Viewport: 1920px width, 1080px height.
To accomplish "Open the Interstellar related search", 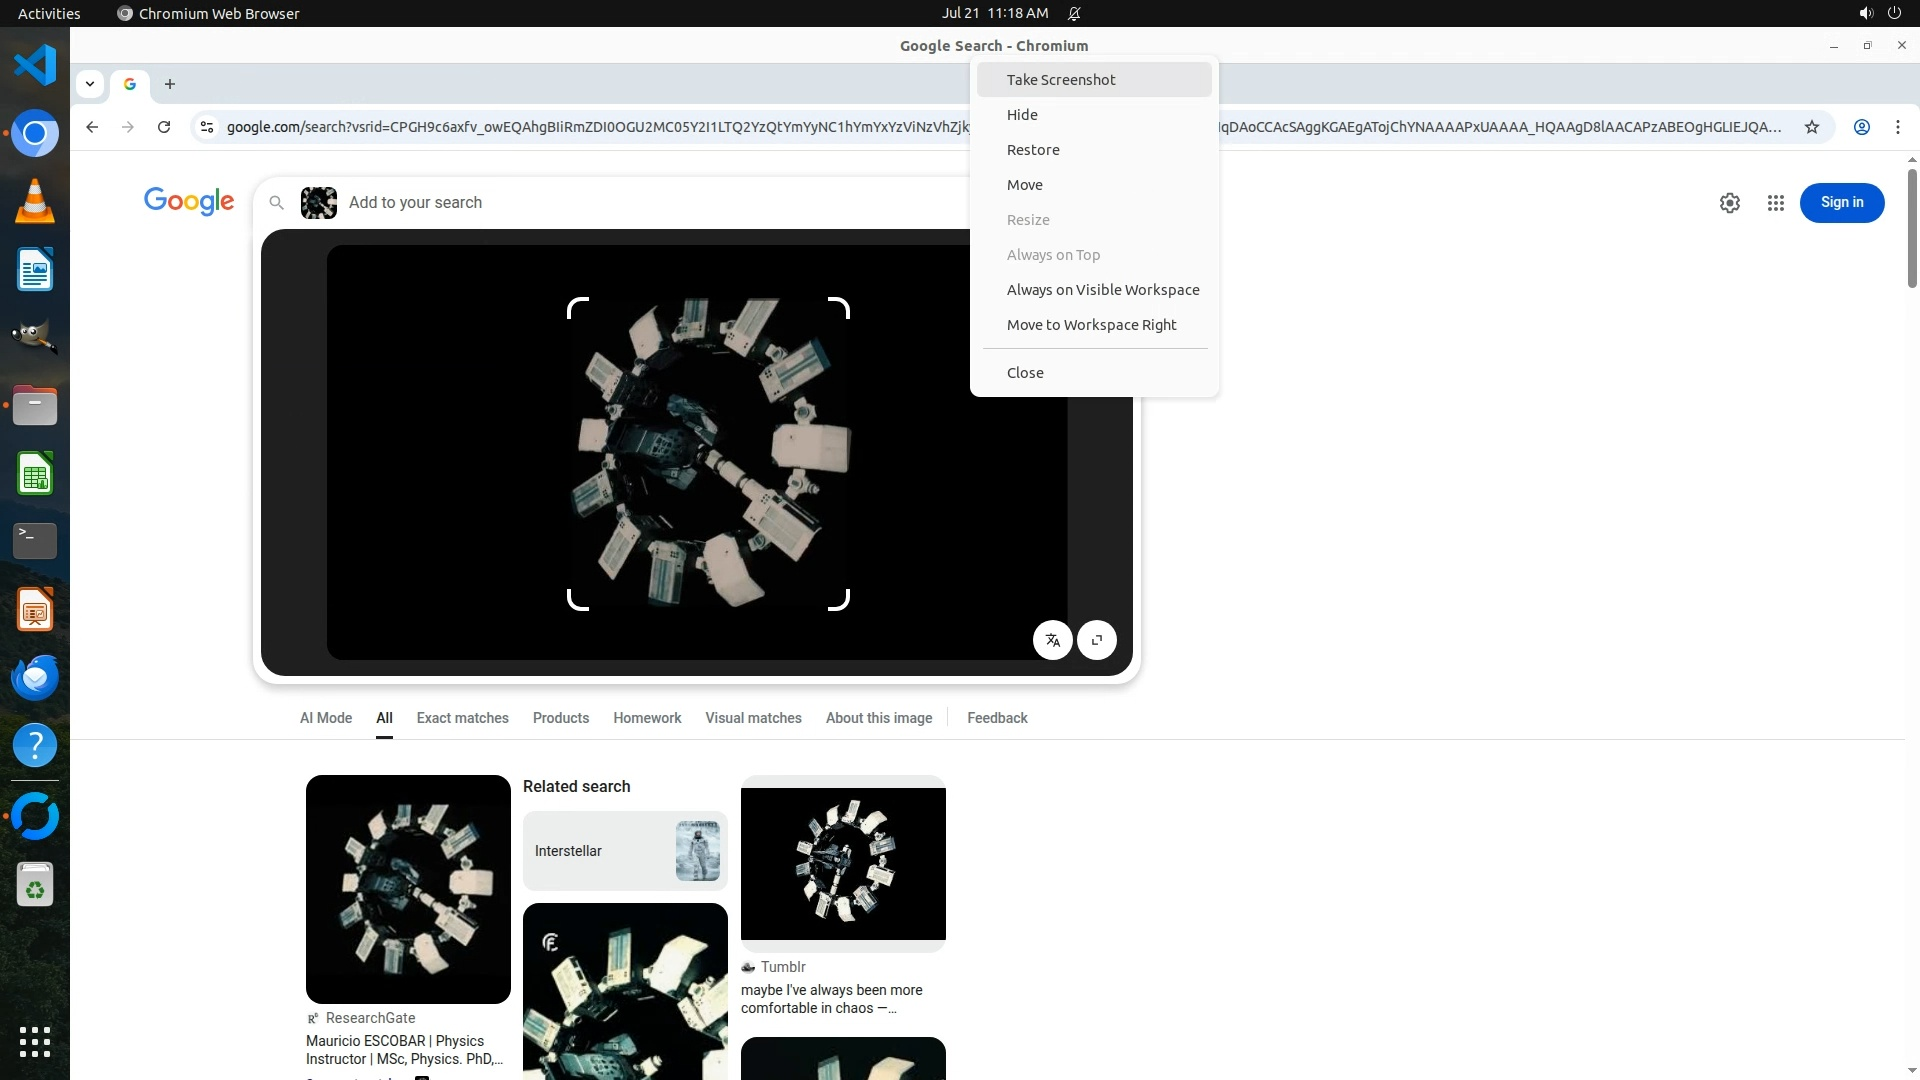I will [624, 851].
